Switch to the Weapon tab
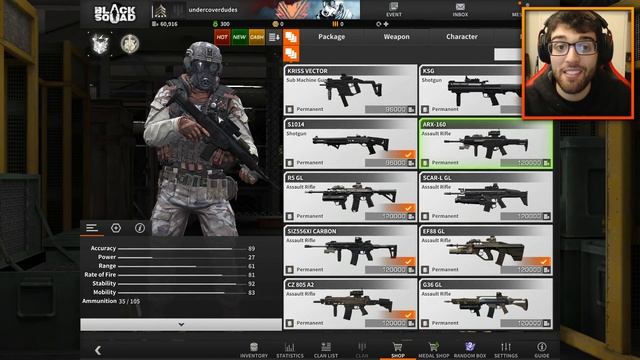The width and height of the screenshot is (640, 360). tap(396, 37)
